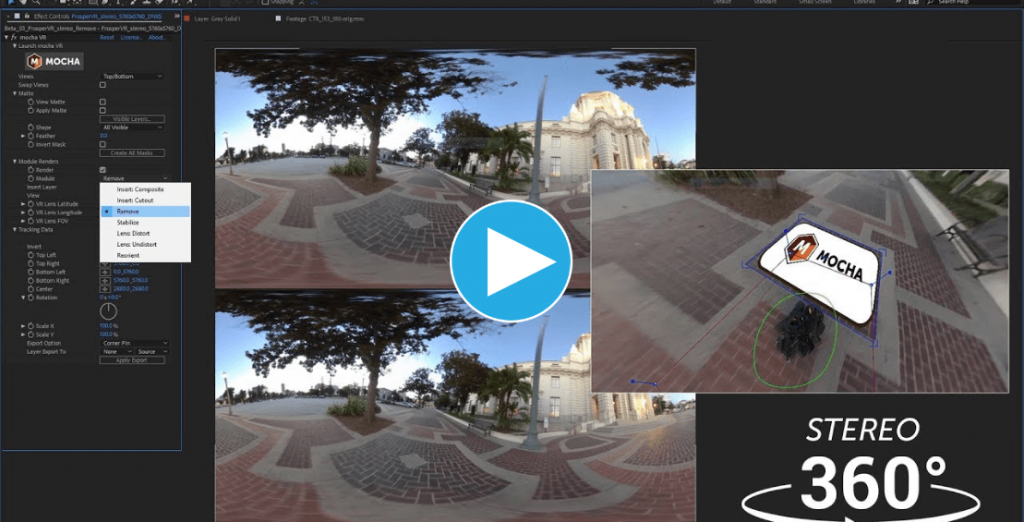
Task: Toggle the stopwatch icon beside Rotation
Action: pos(31,297)
